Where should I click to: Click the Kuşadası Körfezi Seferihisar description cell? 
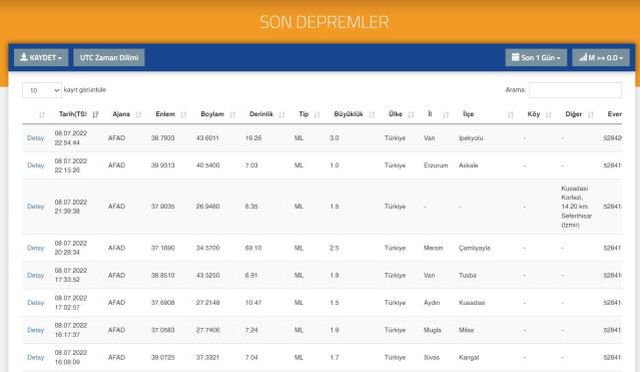[x=576, y=207]
